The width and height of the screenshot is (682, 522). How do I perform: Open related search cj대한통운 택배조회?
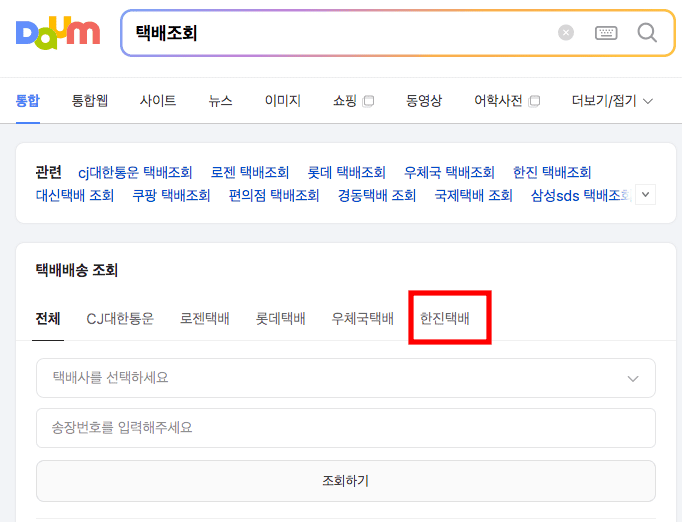[x=135, y=173]
